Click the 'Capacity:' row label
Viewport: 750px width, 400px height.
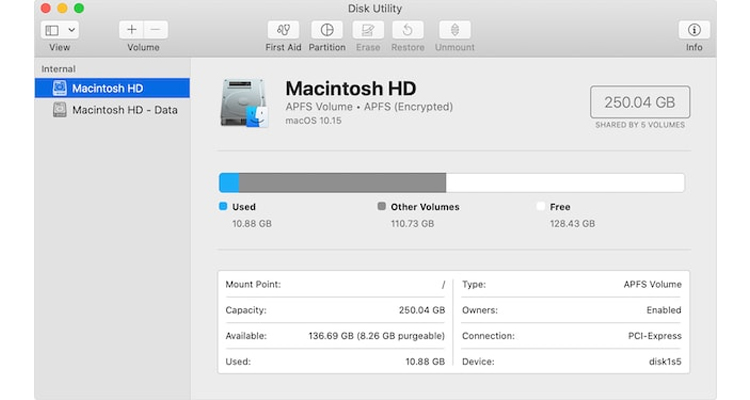246,310
